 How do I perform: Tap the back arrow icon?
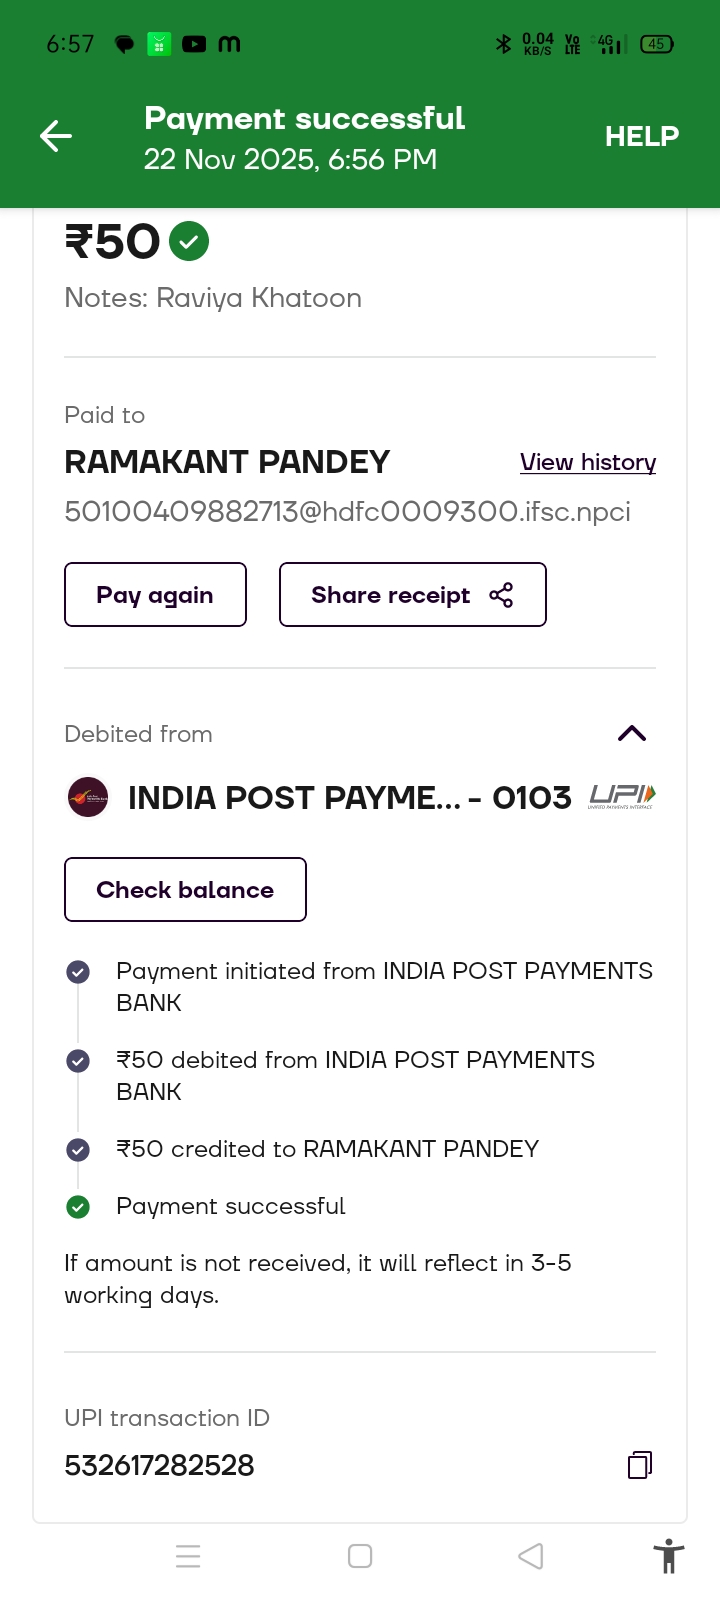[56, 136]
